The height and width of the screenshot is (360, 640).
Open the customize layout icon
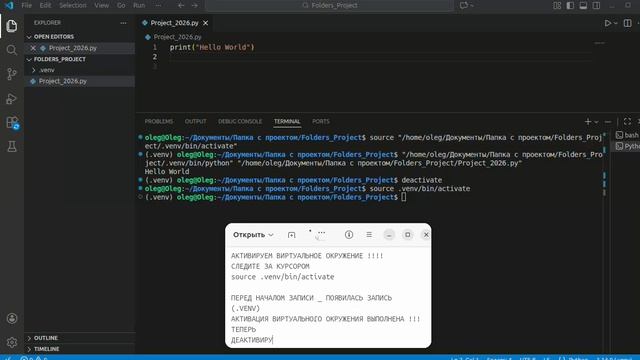pyautogui.click(x=557, y=5)
